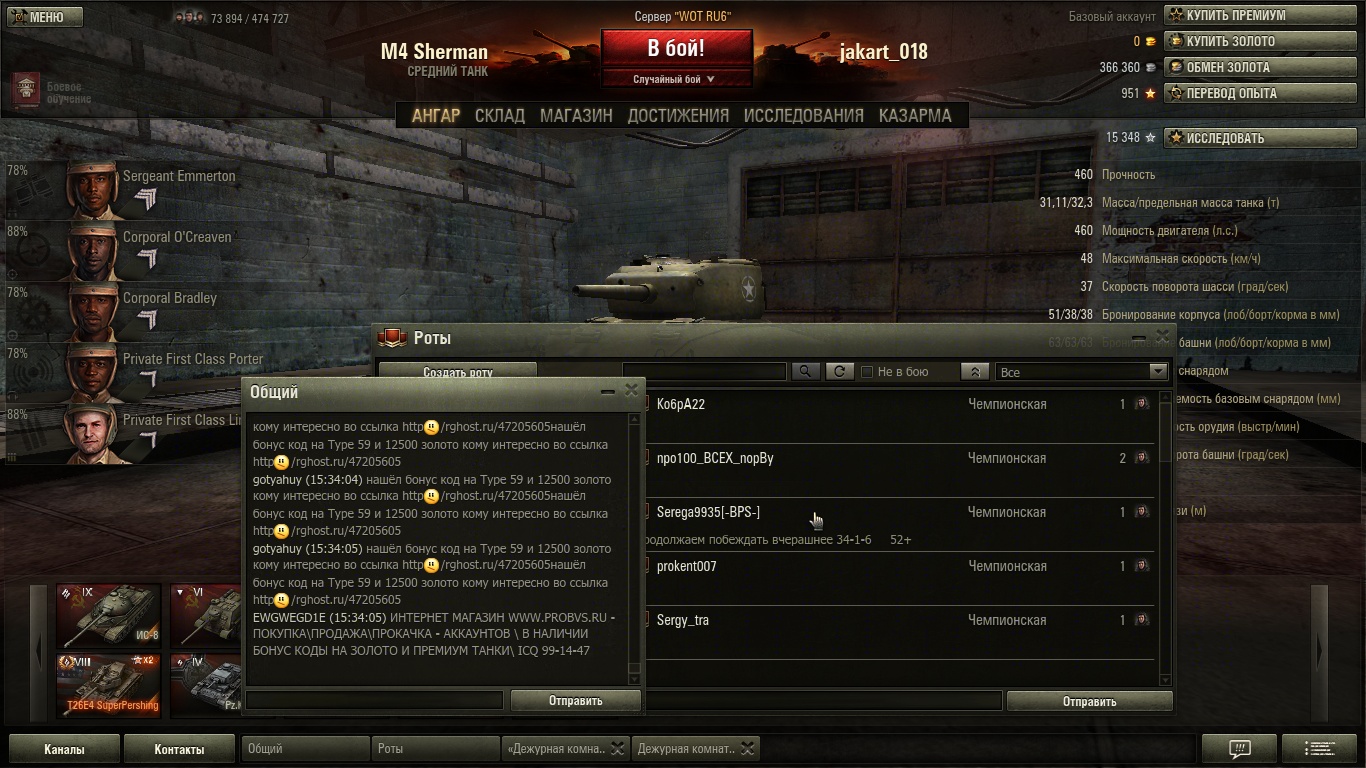
Task: Select the ИС-8 tank thumbnail
Action: coord(109,615)
